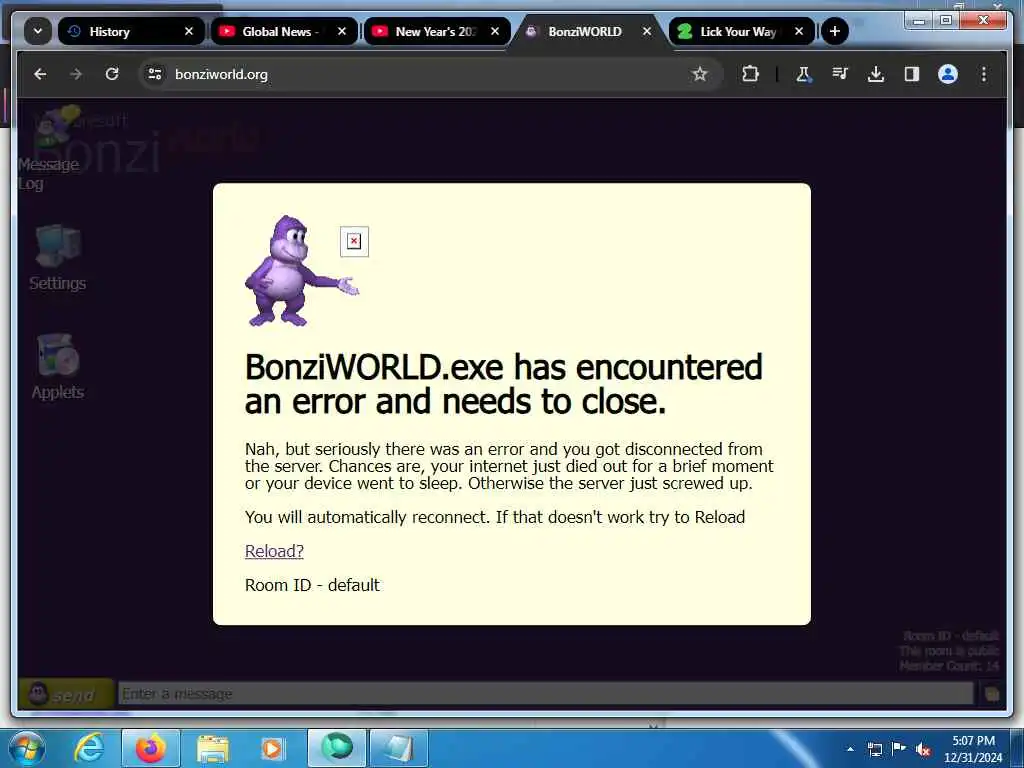Image resolution: width=1024 pixels, height=768 pixels.
Task: Open the profile avatar menu
Action: click(948, 74)
